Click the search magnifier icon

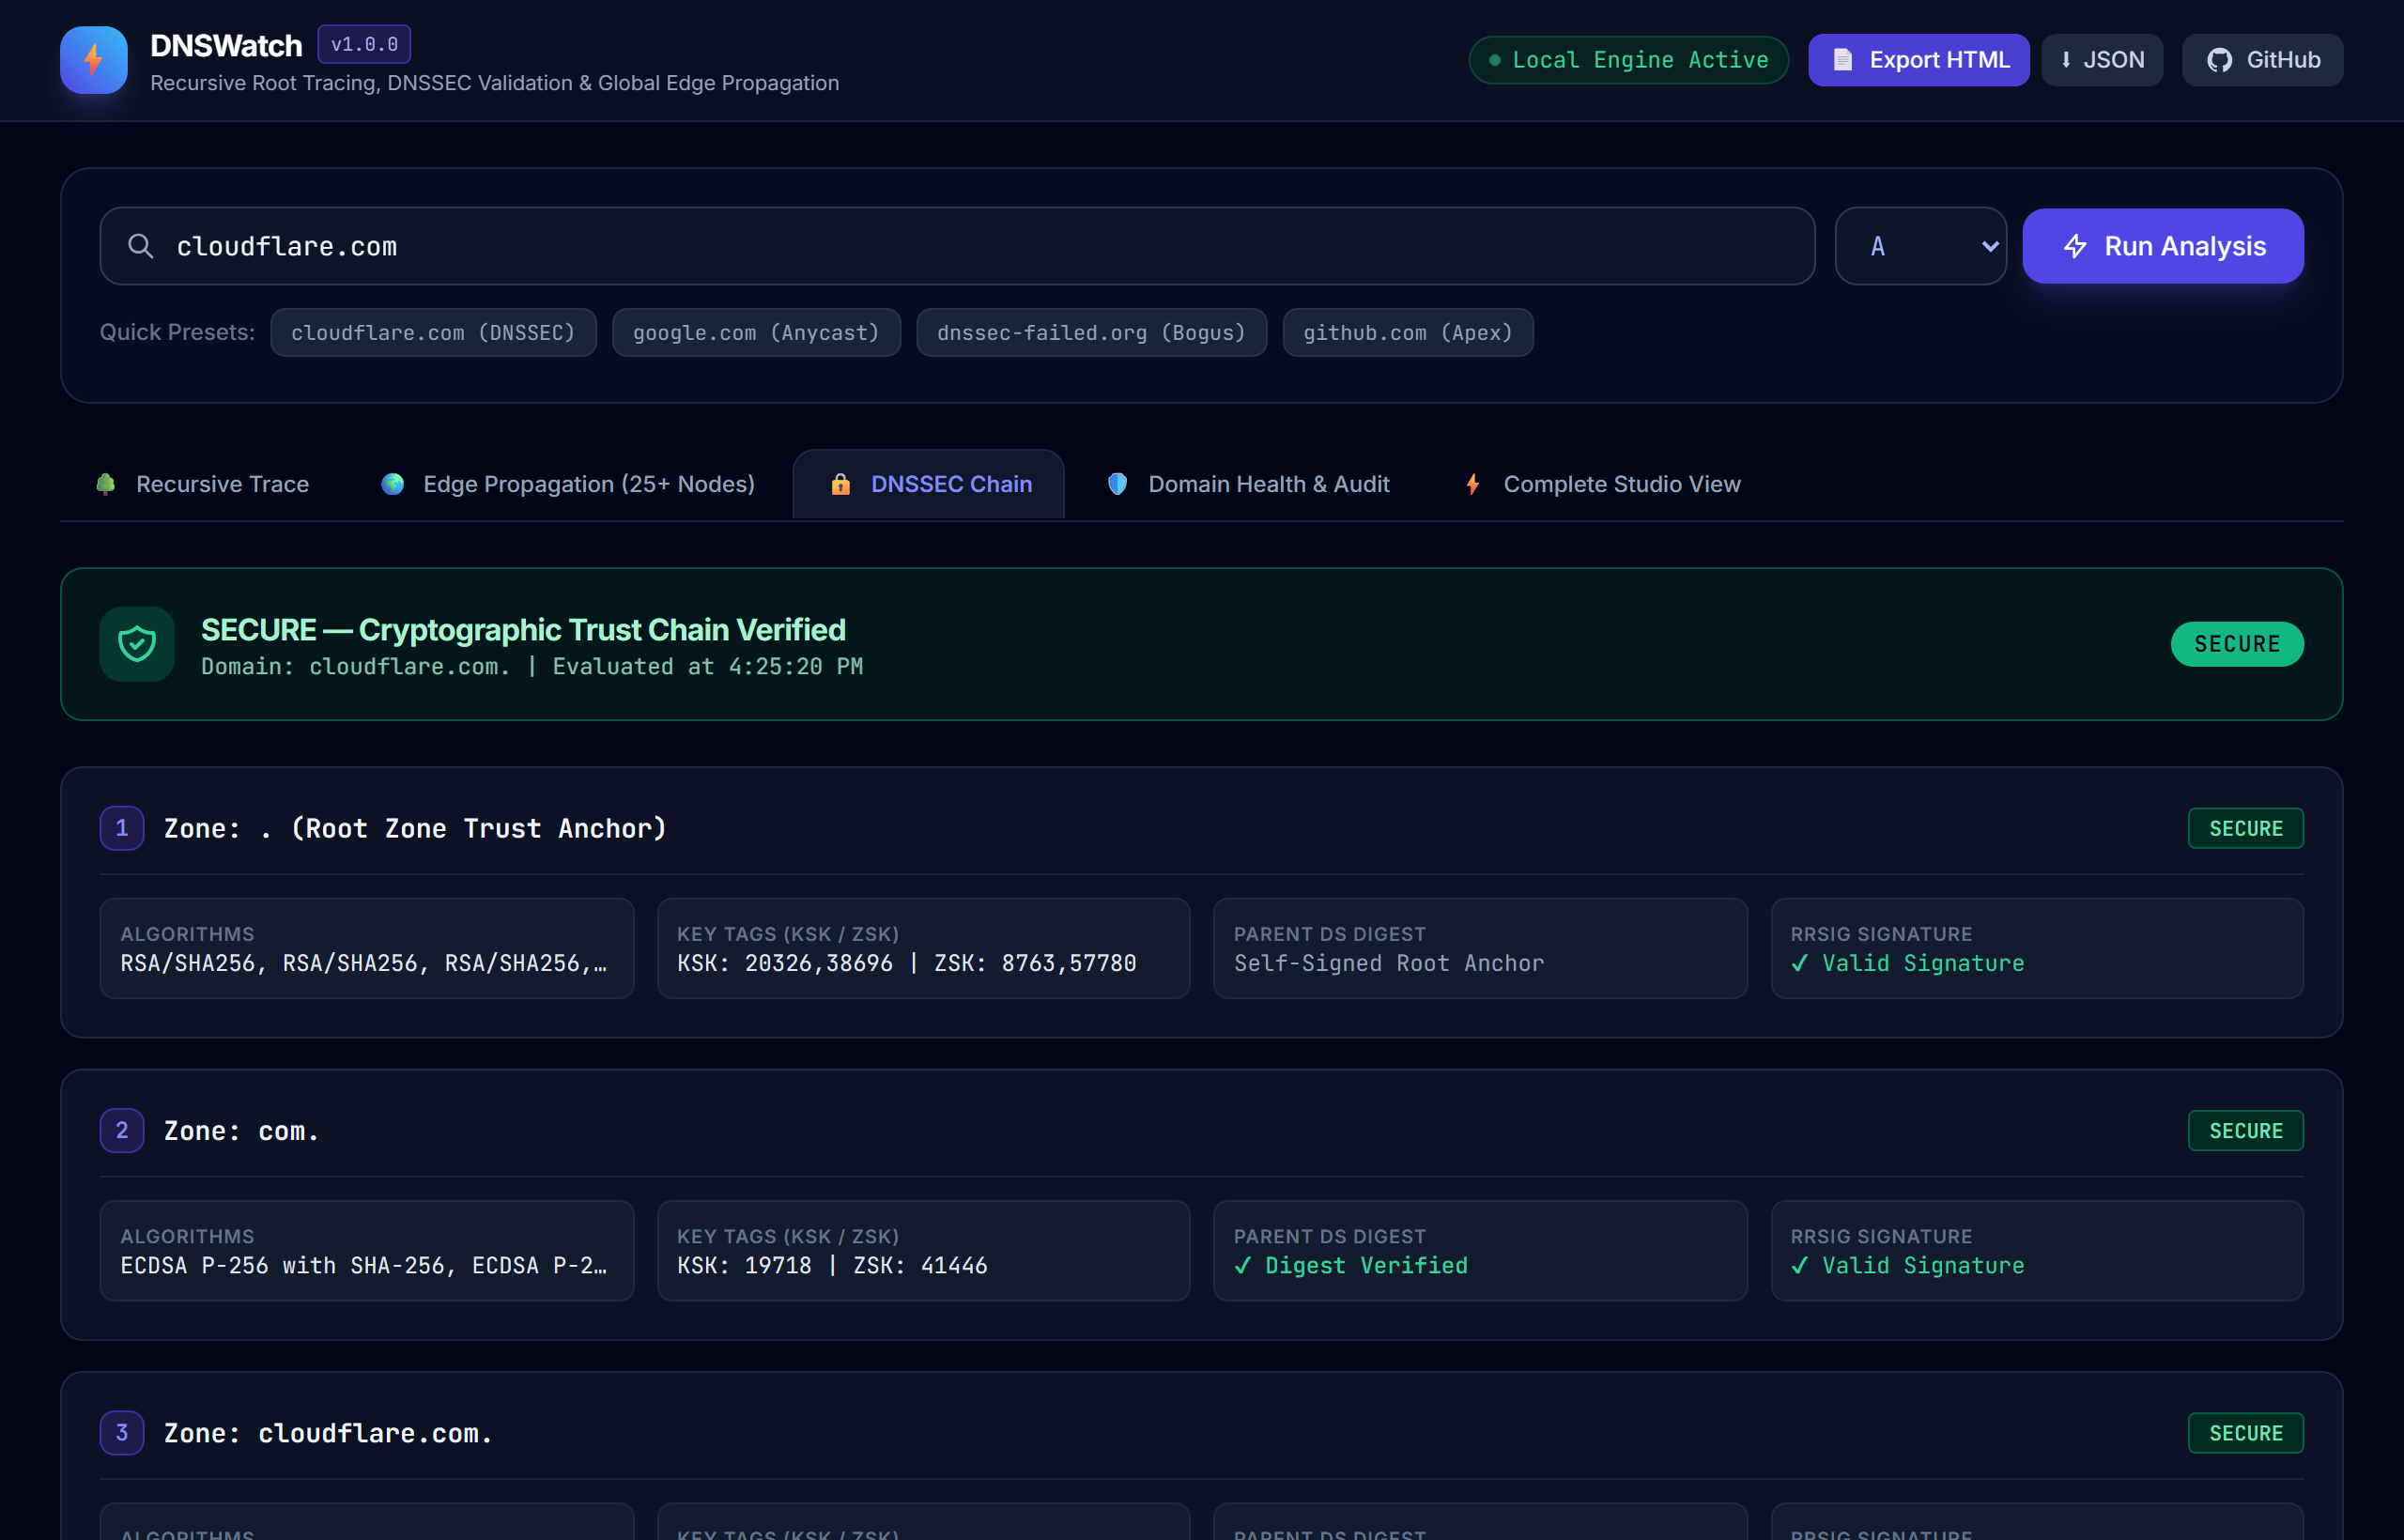click(141, 246)
